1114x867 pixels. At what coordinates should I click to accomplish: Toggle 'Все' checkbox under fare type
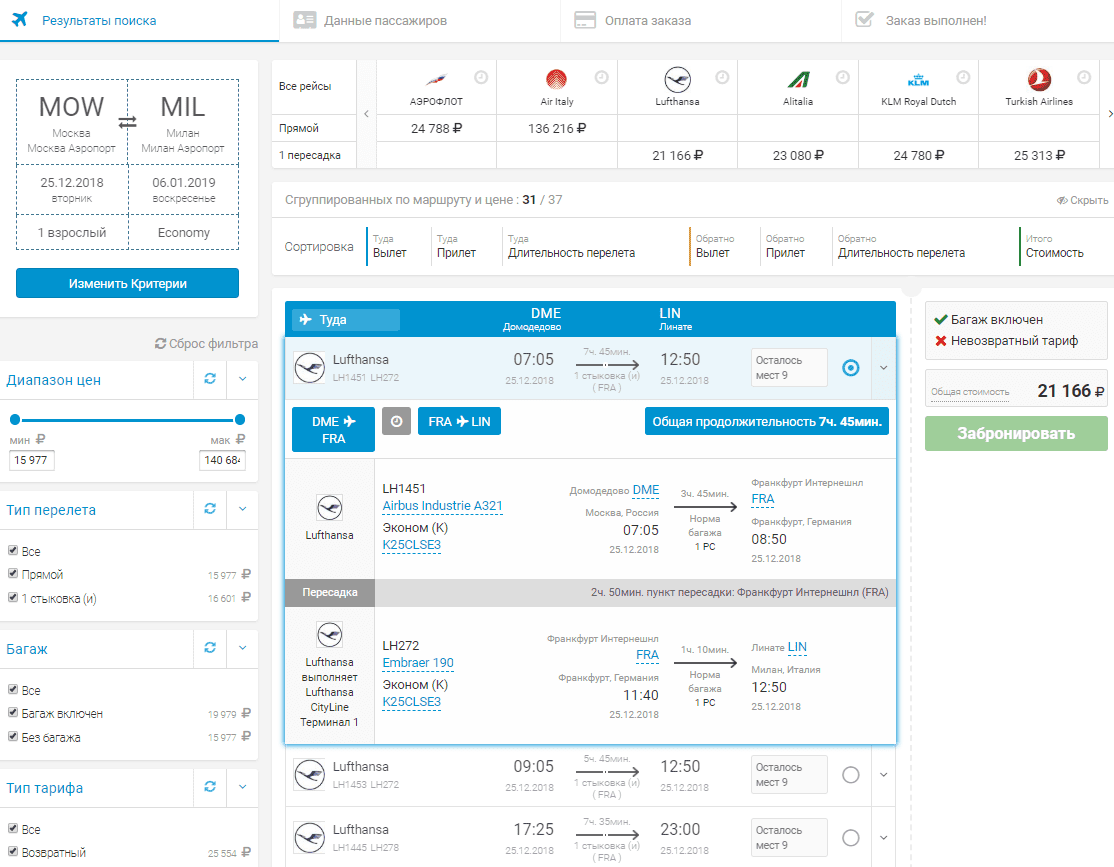pyautogui.click(x=13, y=828)
